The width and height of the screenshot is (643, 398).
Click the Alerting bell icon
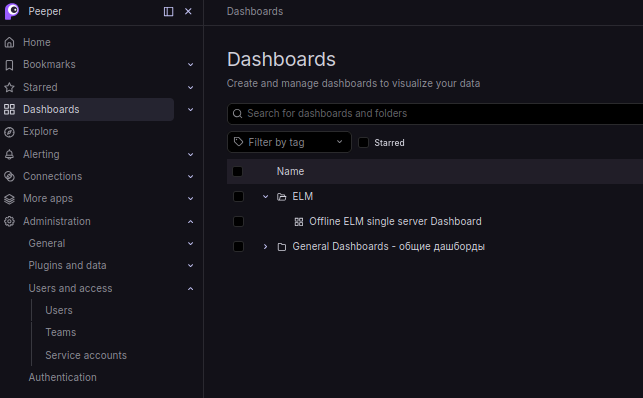(9, 154)
